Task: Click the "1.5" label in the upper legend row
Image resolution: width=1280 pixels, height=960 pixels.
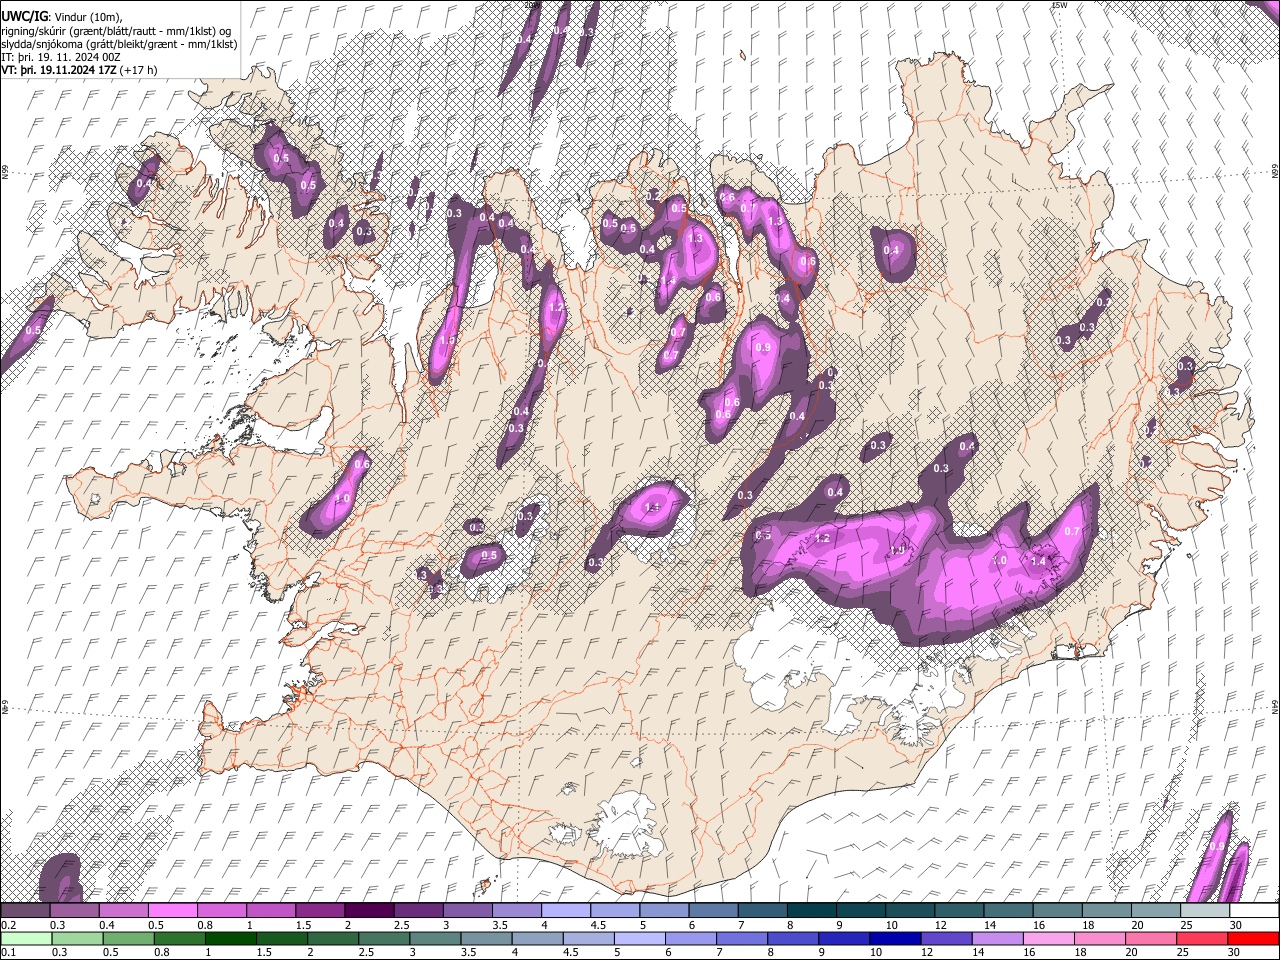Action: click(303, 925)
